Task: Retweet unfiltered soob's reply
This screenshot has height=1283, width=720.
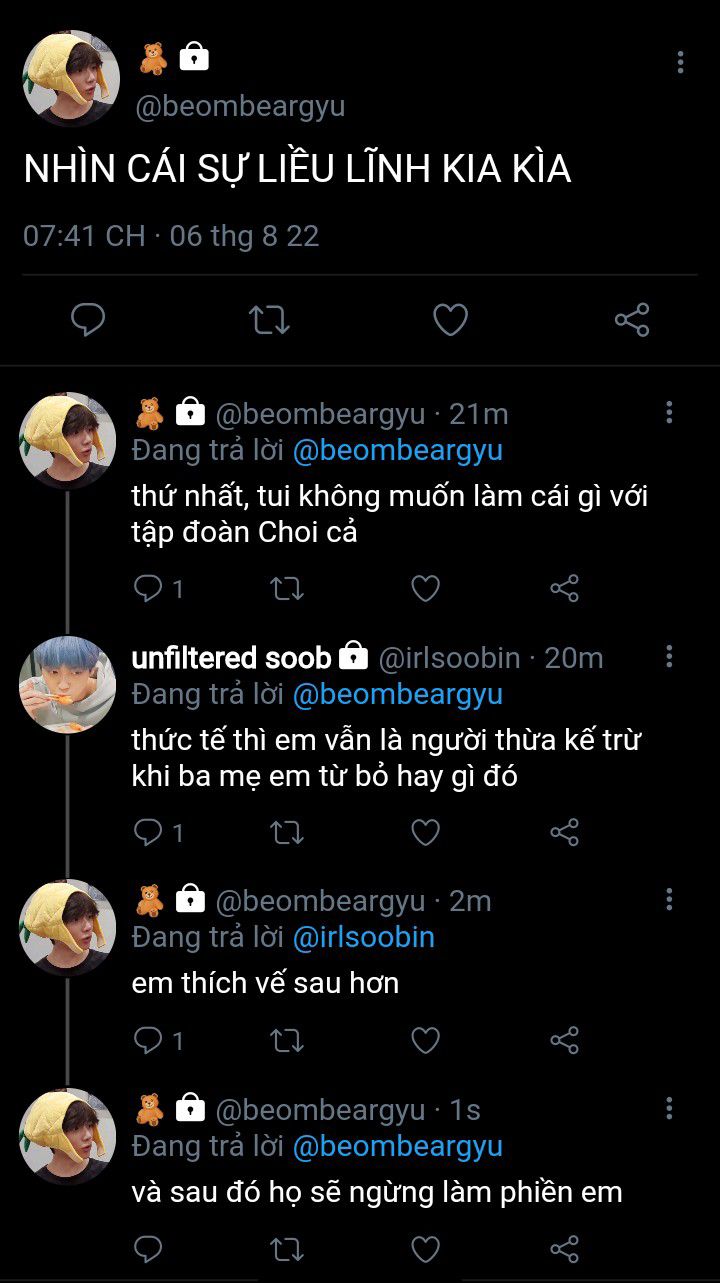Action: [x=287, y=832]
